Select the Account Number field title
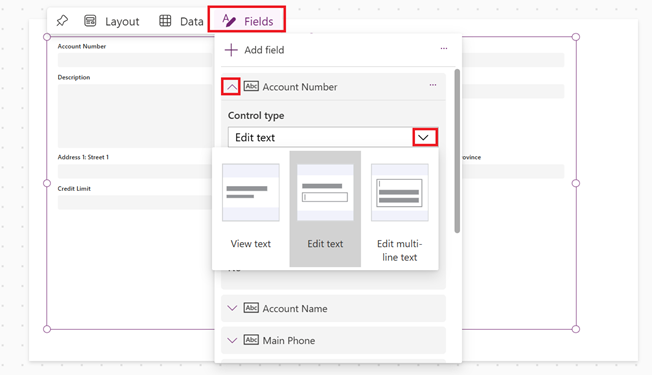The width and height of the screenshot is (652, 375). tap(300, 87)
